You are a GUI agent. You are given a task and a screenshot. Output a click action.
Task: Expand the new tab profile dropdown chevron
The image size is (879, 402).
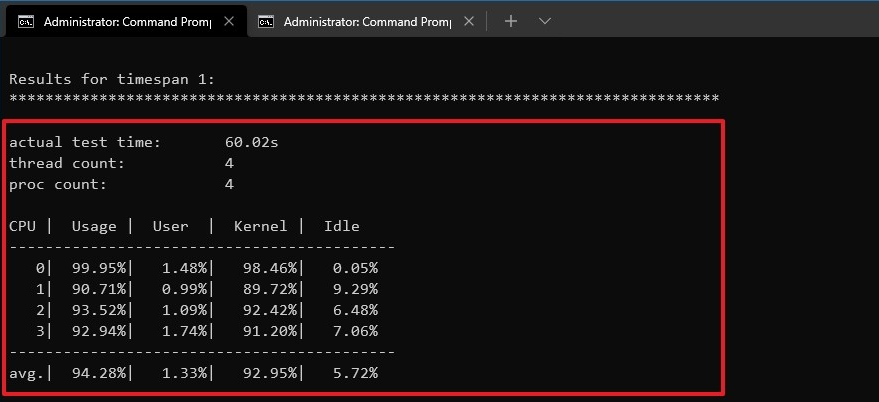(x=545, y=21)
